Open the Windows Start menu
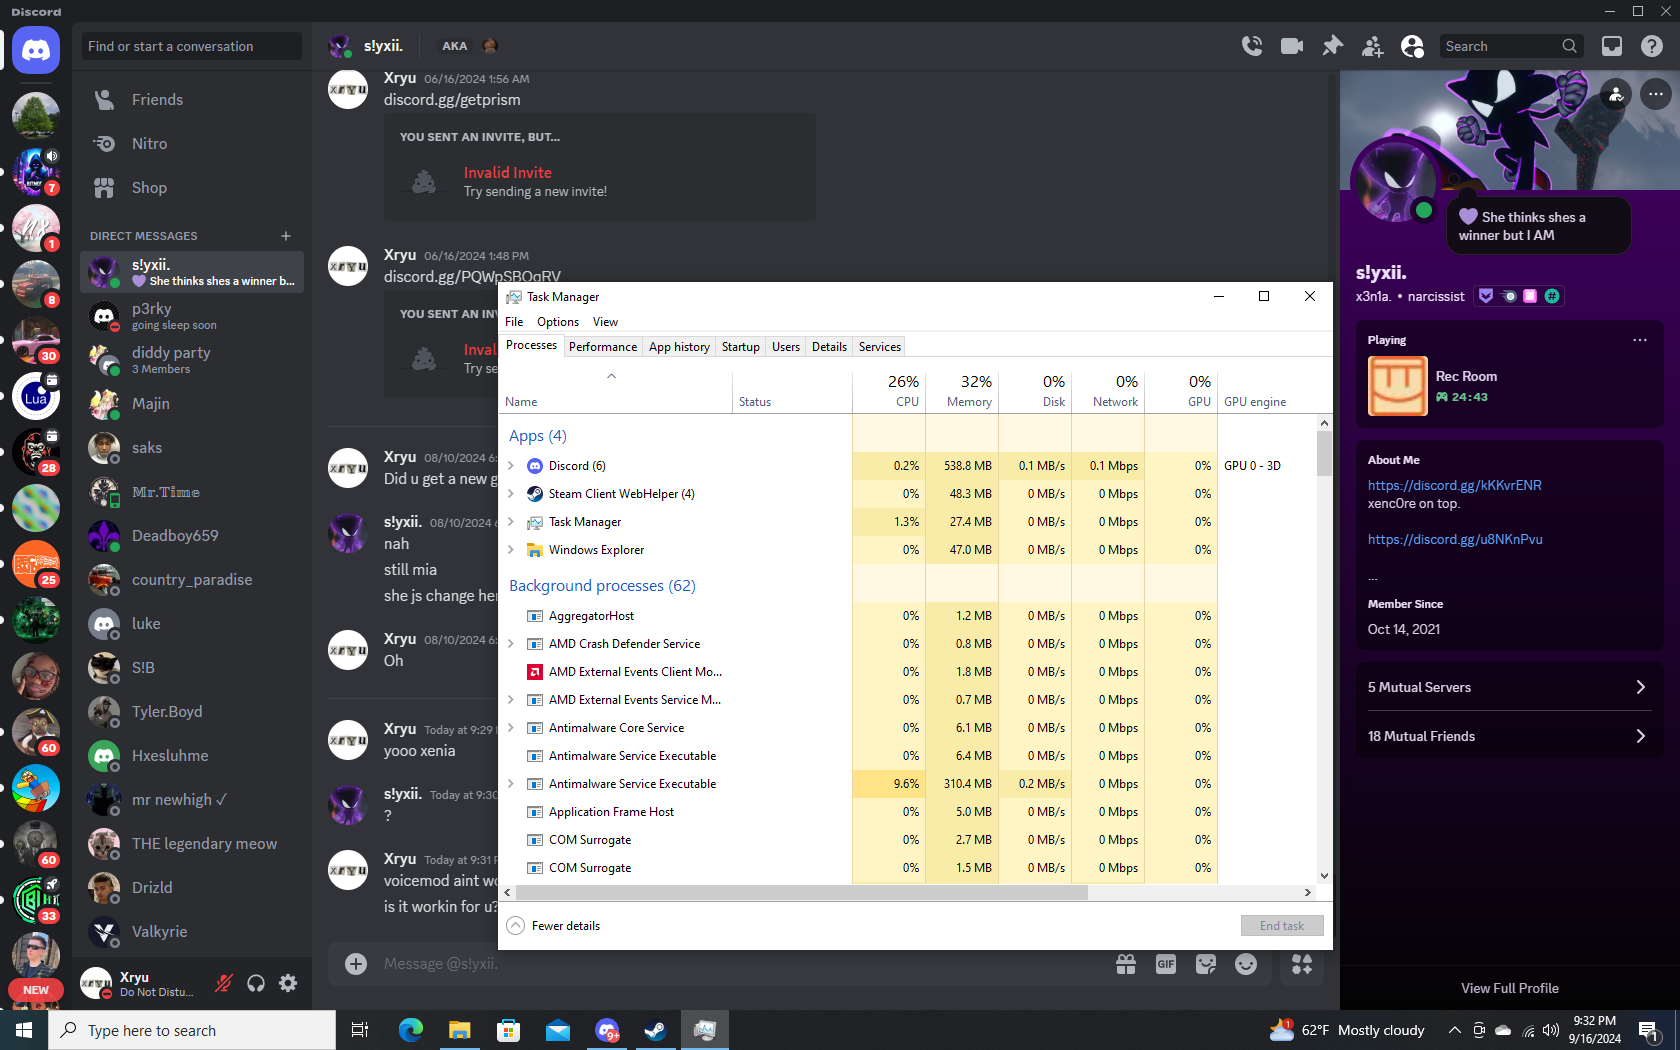 tap(24, 1030)
